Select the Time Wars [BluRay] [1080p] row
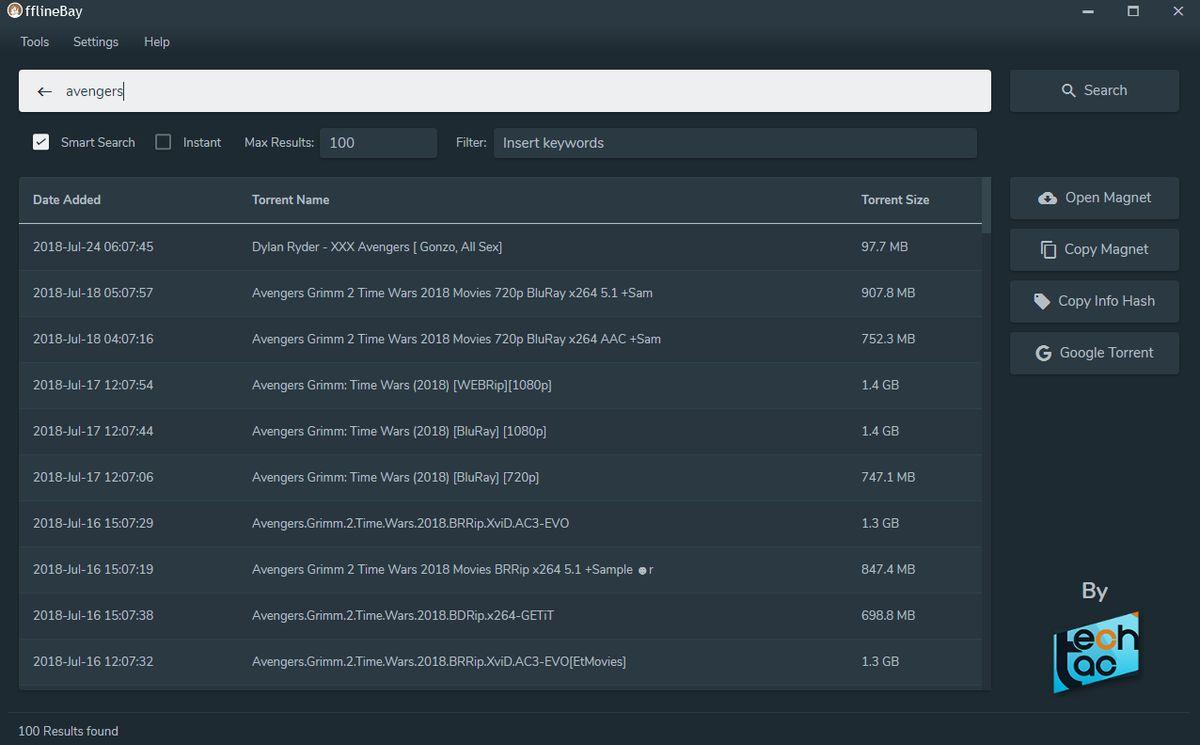 coord(500,431)
